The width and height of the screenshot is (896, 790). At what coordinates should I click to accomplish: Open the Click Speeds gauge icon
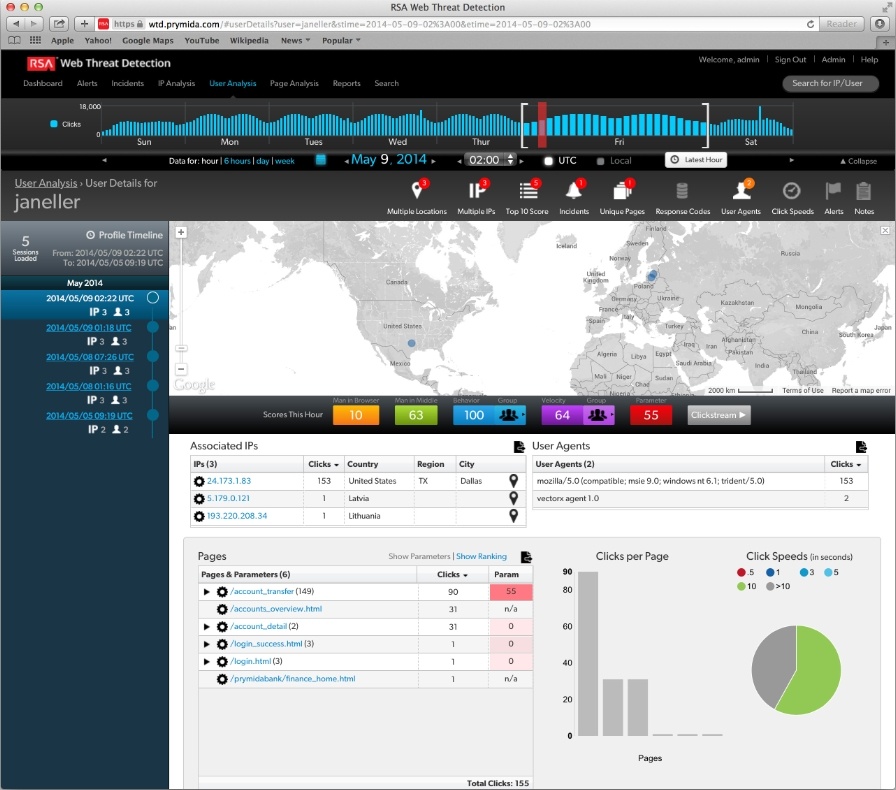(x=791, y=190)
